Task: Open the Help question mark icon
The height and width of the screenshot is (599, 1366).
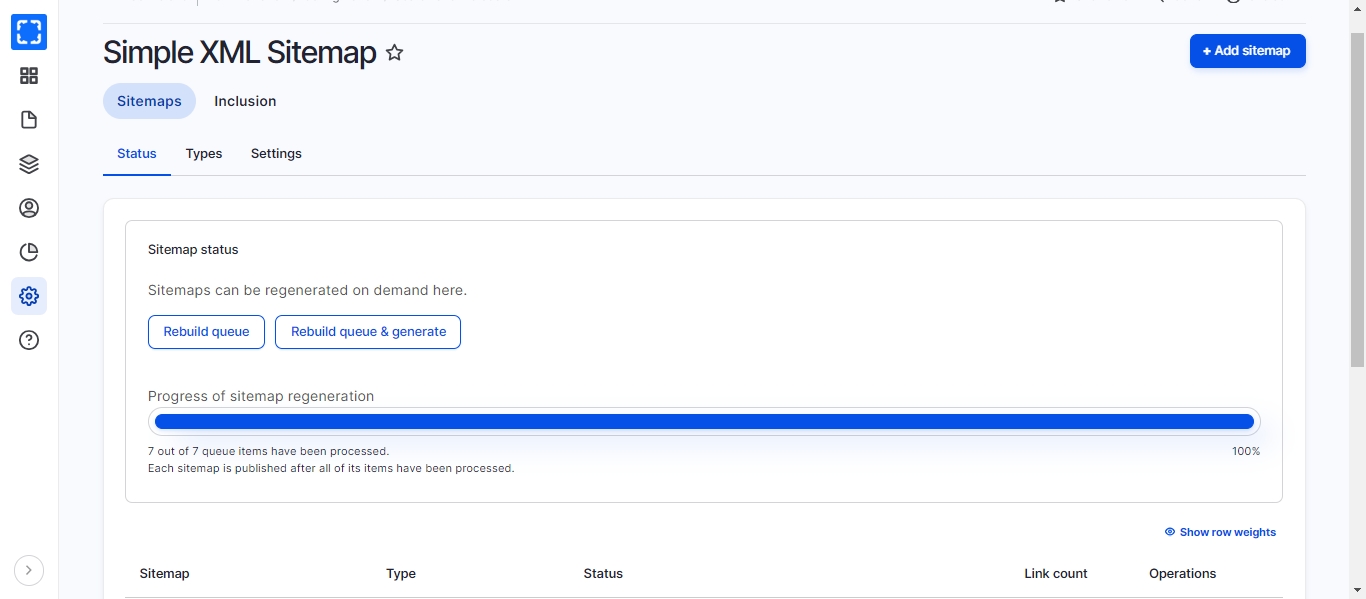Action: coord(29,340)
